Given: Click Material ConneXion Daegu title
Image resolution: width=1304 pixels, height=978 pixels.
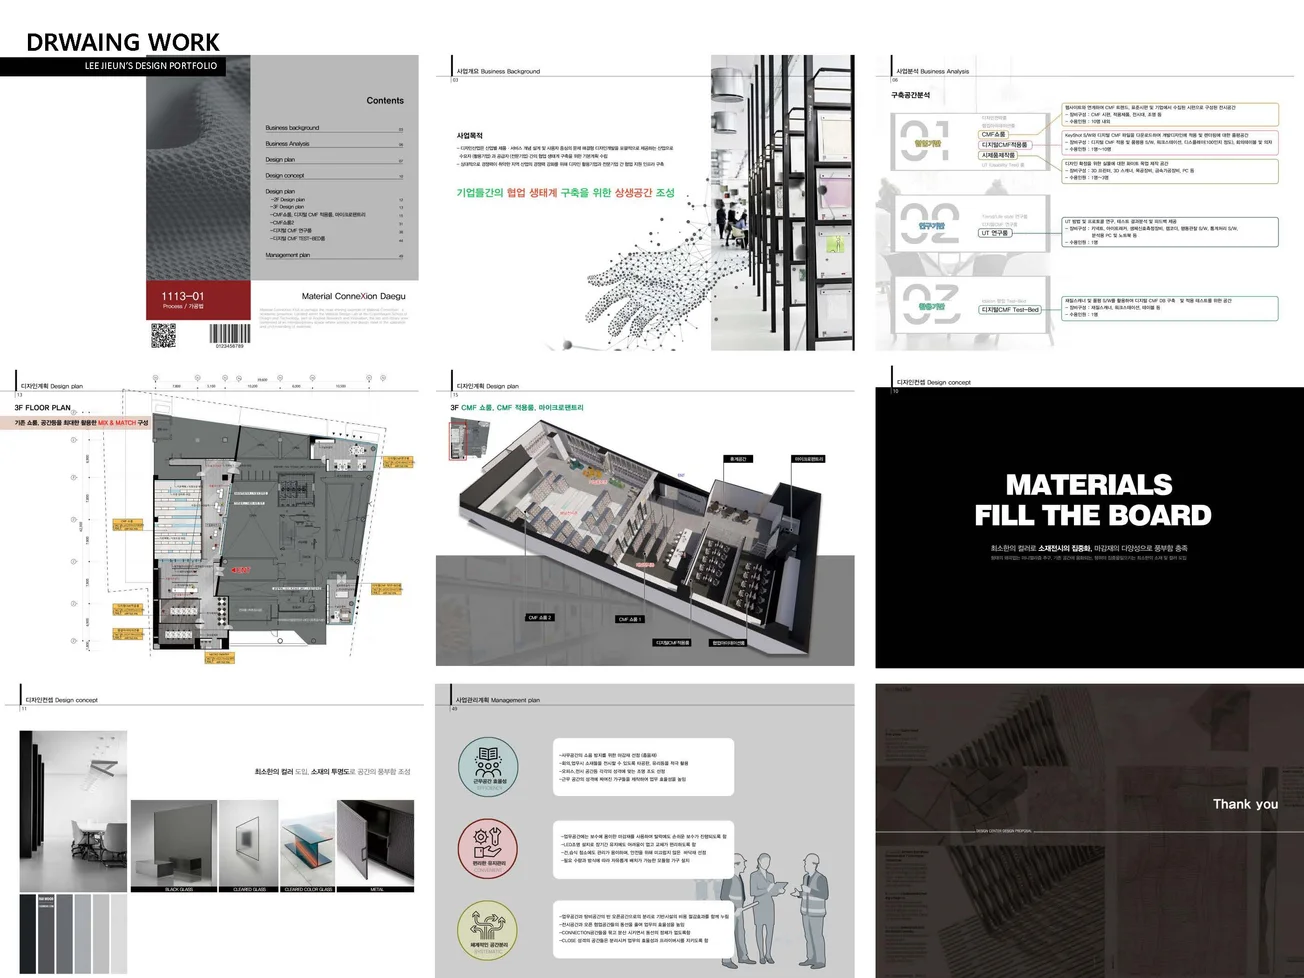Looking at the screenshot, I should (x=354, y=296).
